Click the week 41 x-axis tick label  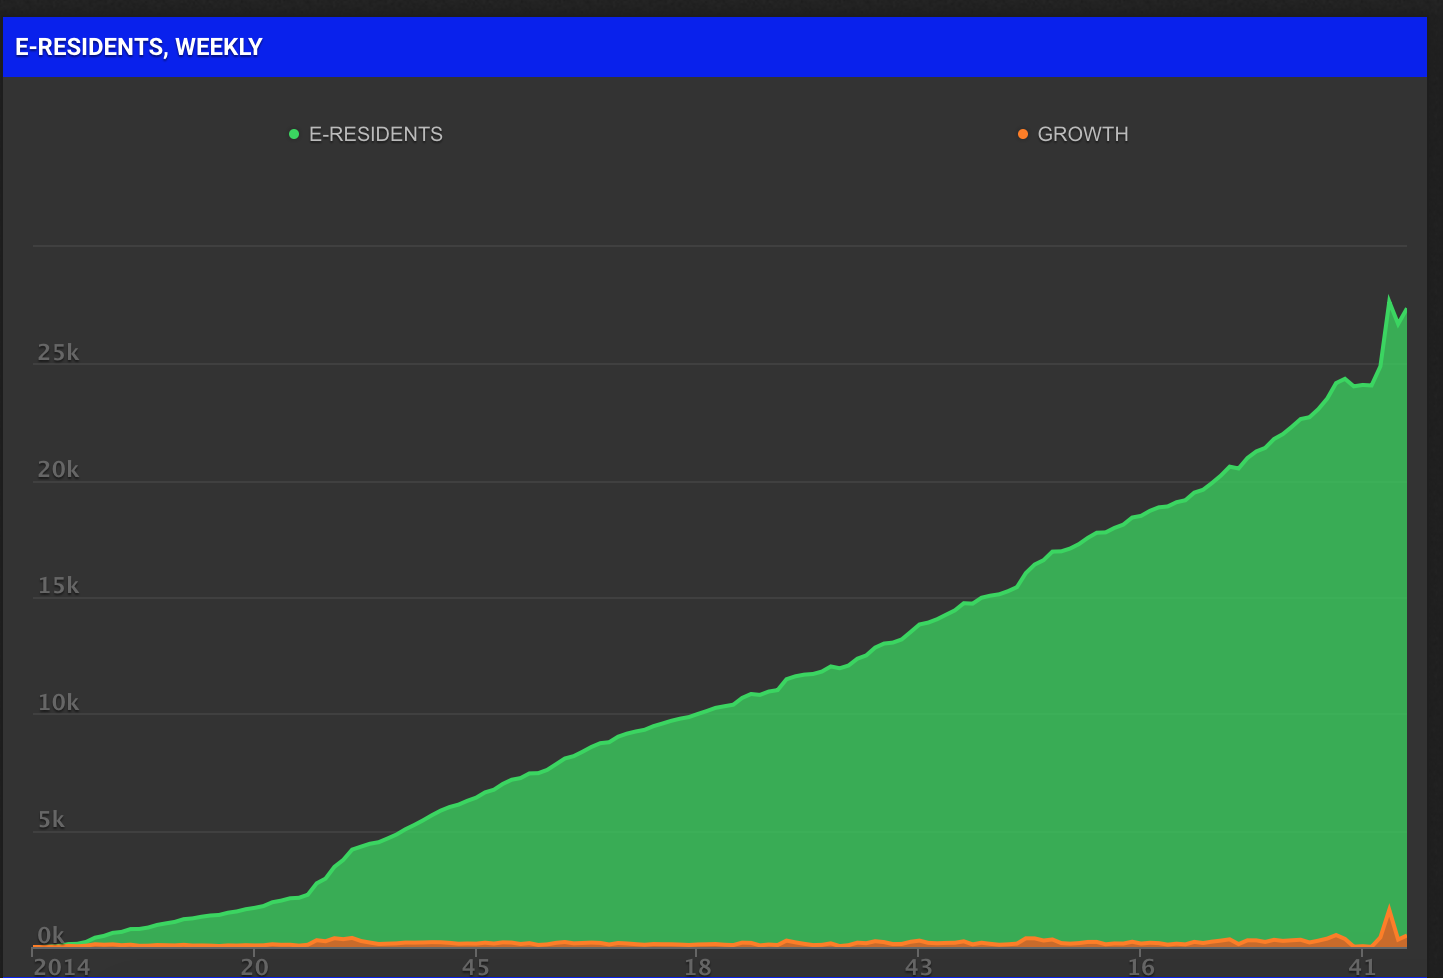click(x=1362, y=966)
